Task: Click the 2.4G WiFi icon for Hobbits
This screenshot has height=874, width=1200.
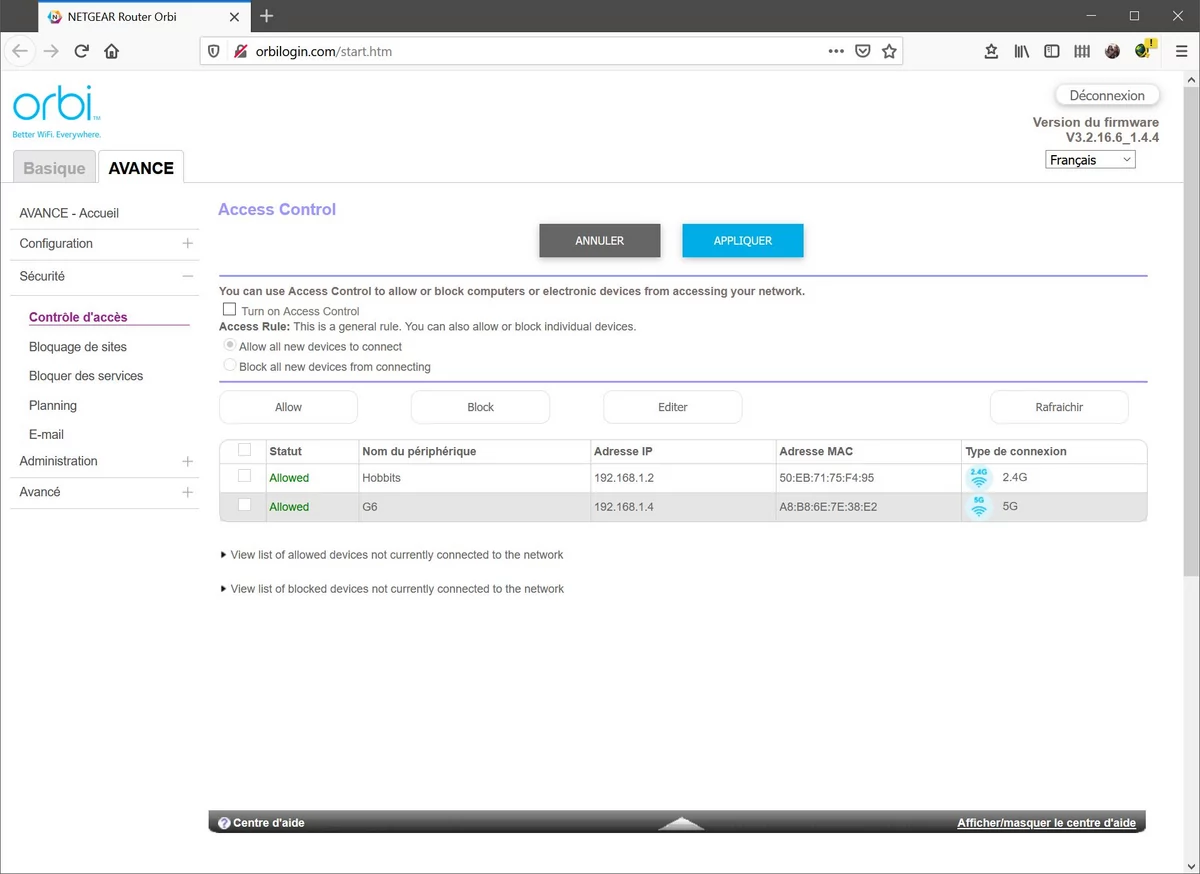Action: 979,478
